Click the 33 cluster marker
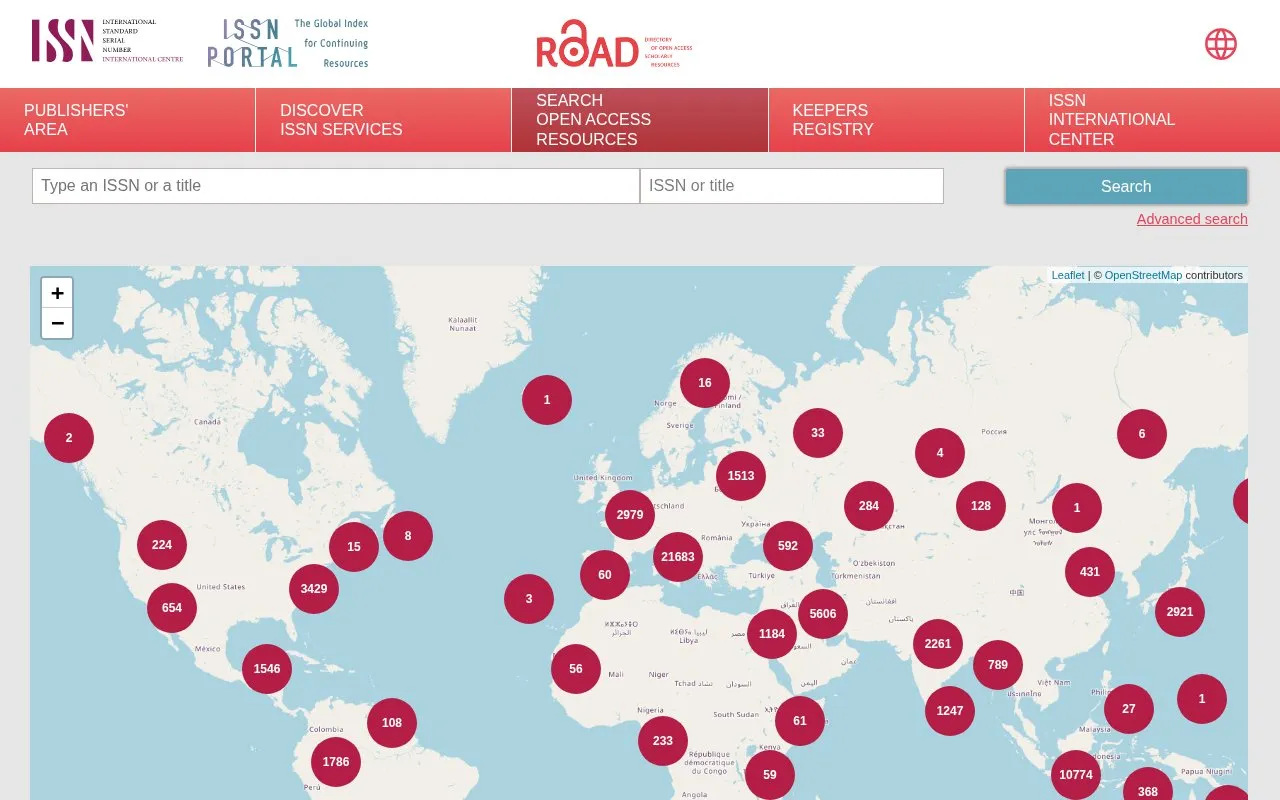The image size is (1280, 800). point(818,433)
